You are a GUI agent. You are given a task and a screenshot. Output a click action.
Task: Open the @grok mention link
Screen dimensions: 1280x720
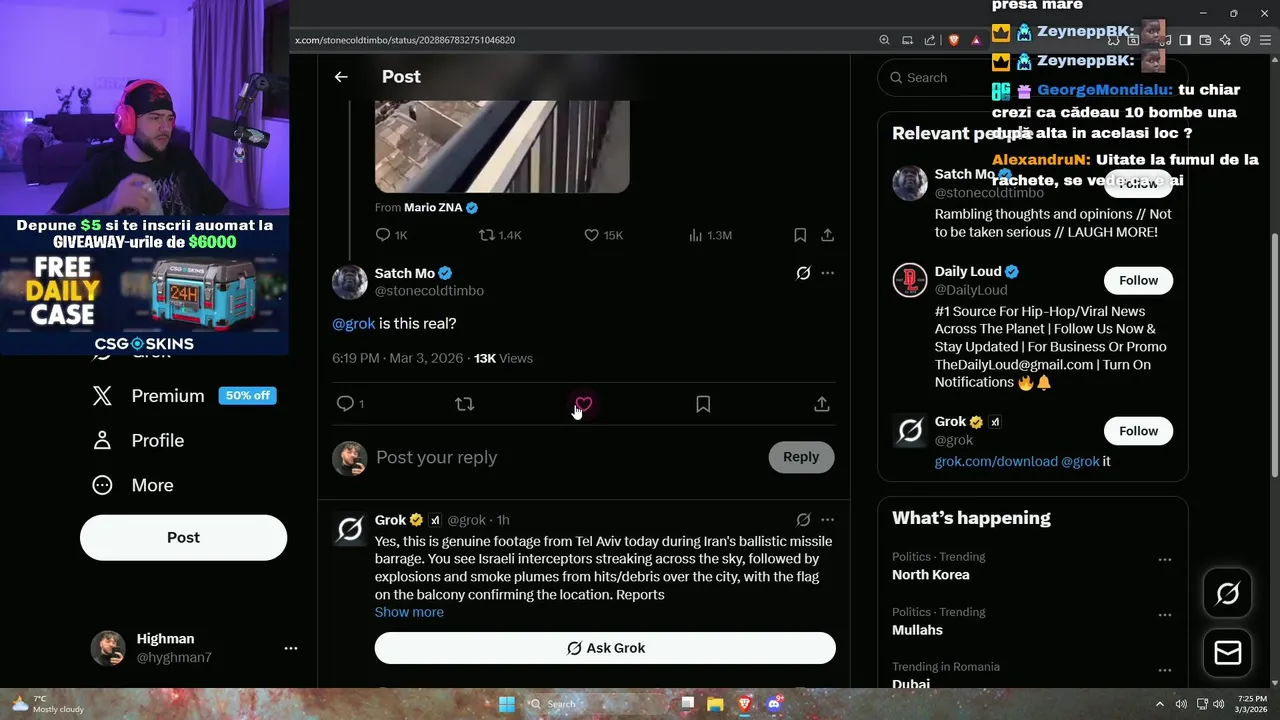354,324
